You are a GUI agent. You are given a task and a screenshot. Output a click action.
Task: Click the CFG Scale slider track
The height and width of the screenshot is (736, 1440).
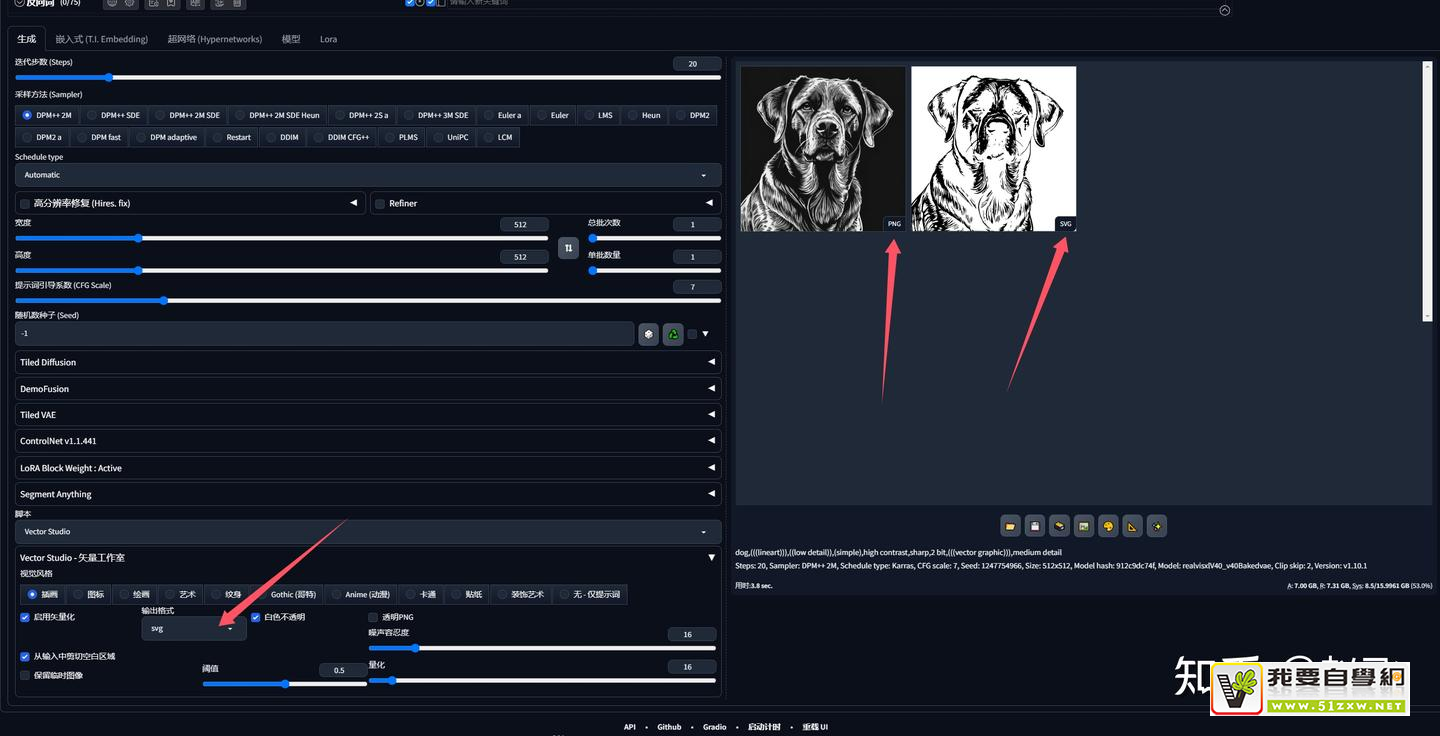coord(367,300)
